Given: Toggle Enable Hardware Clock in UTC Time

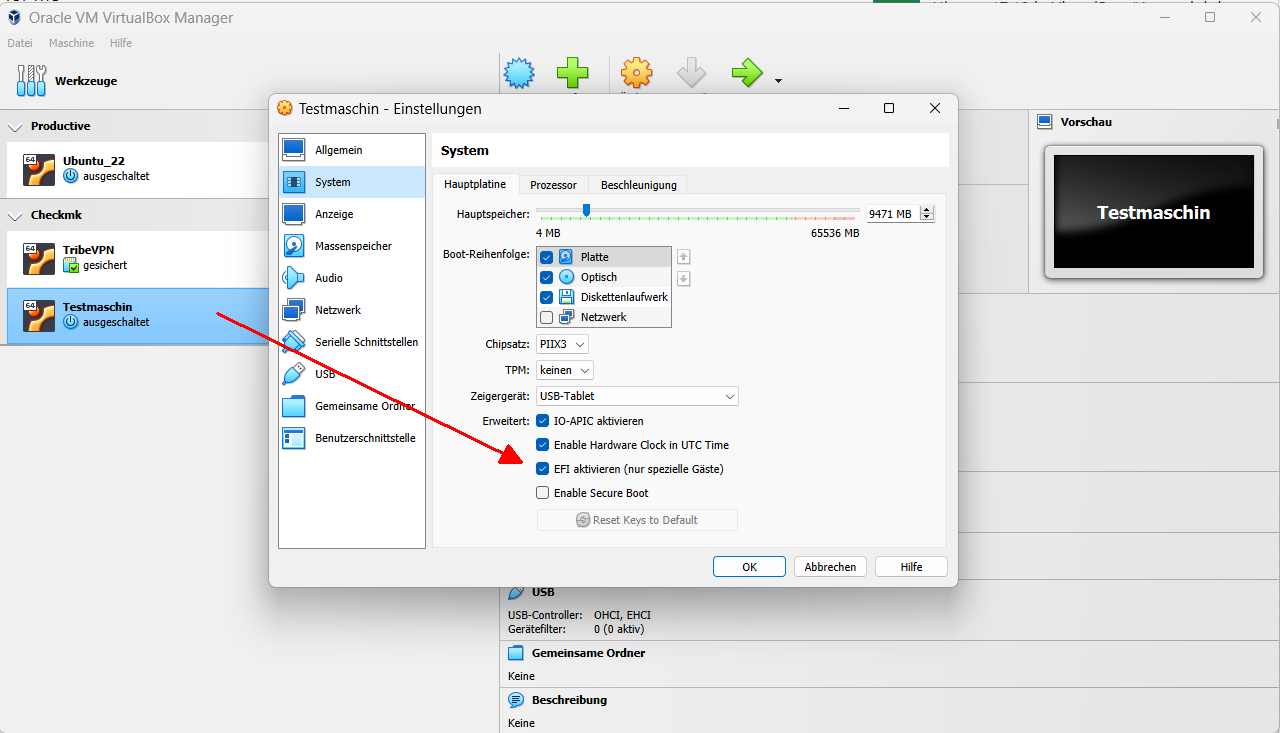Looking at the screenshot, I should [543, 445].
